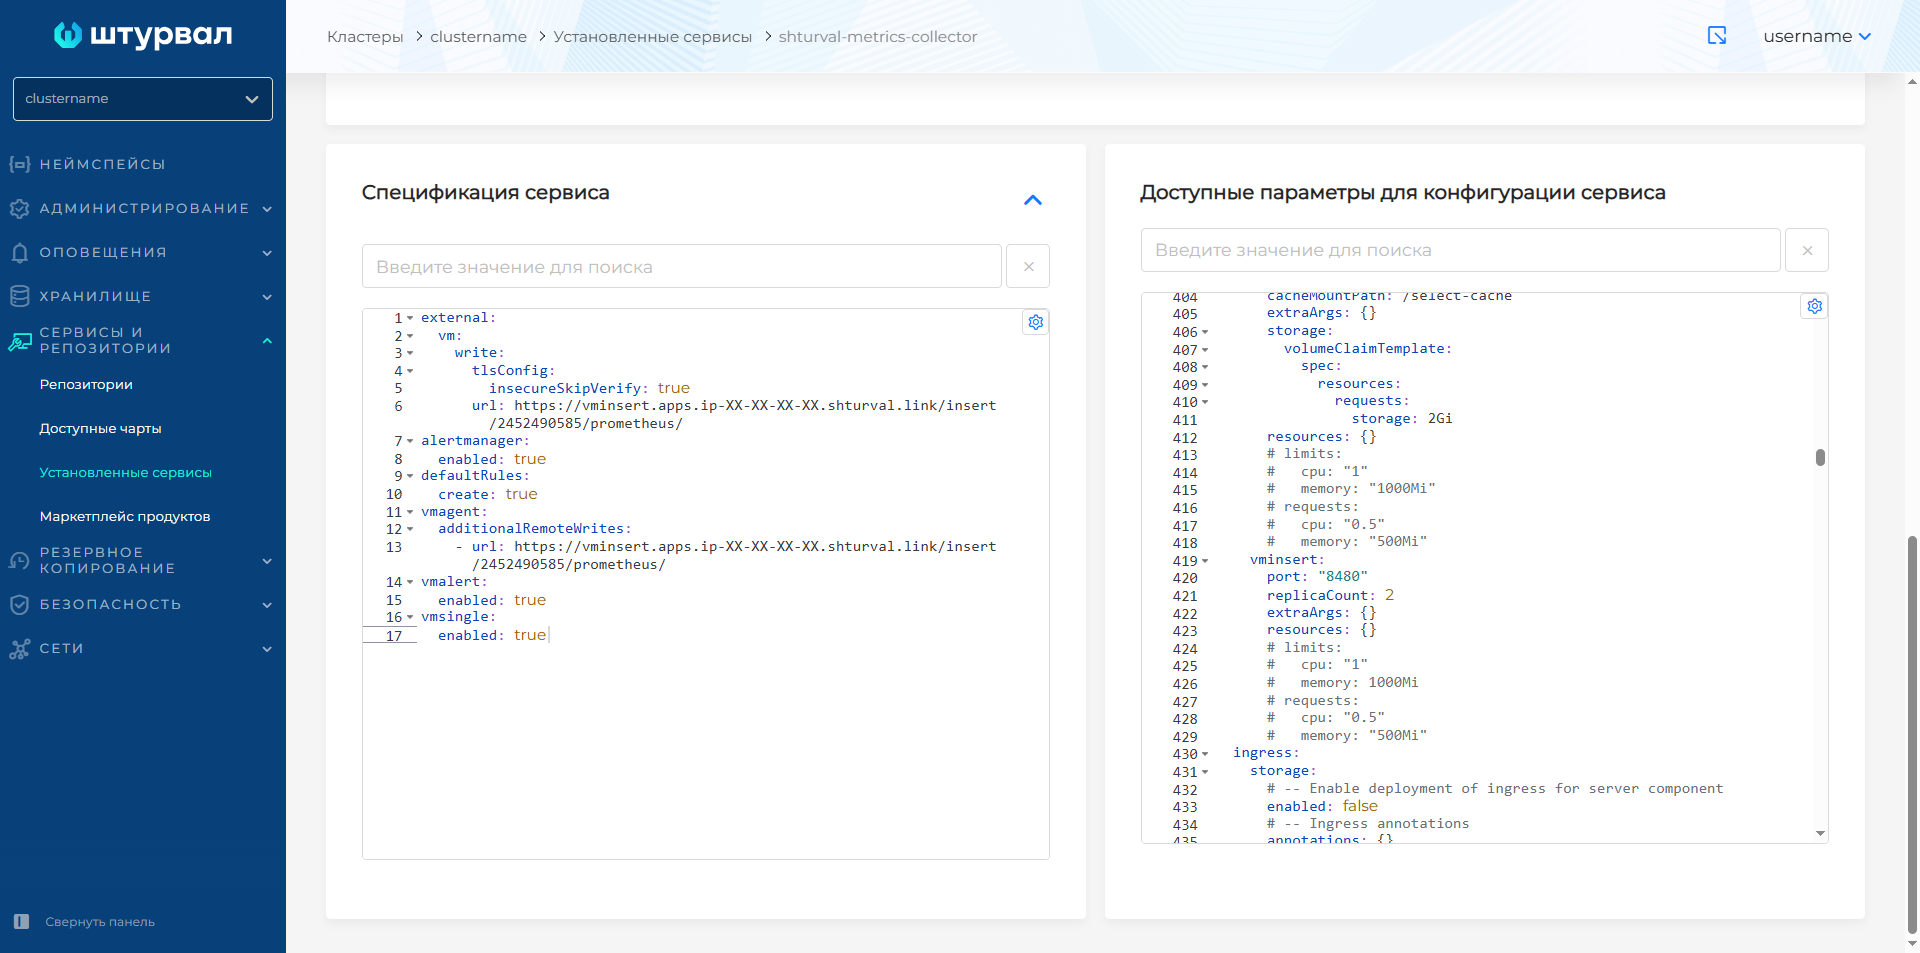Fold line 406 storage block
1920x953 pixels.
(1205, 332)
